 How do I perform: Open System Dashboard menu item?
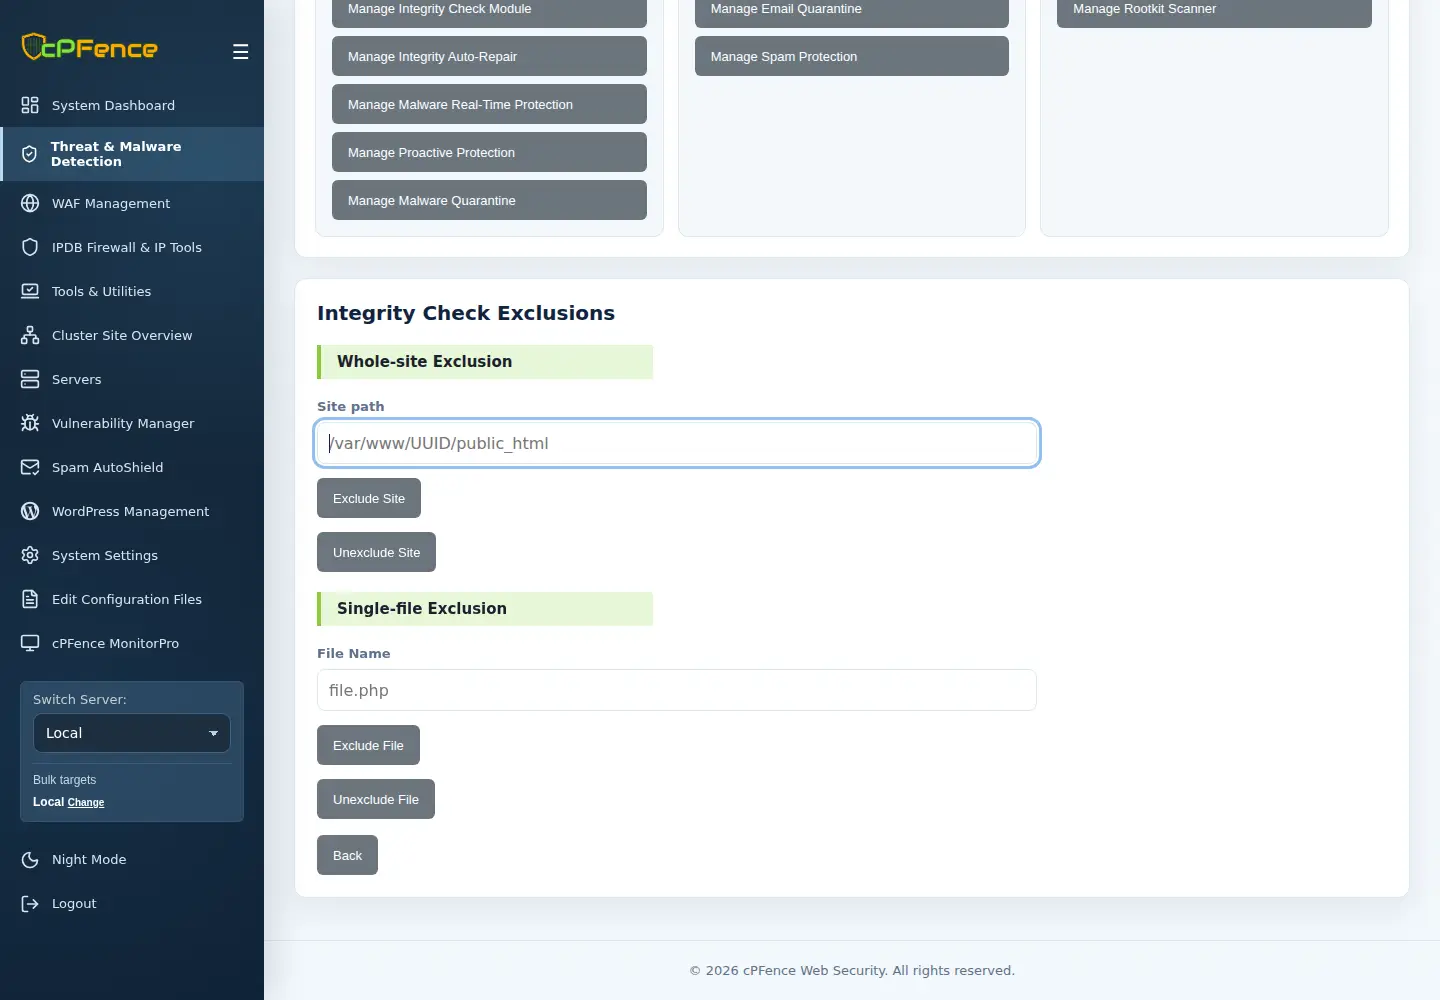coord(132,105)
